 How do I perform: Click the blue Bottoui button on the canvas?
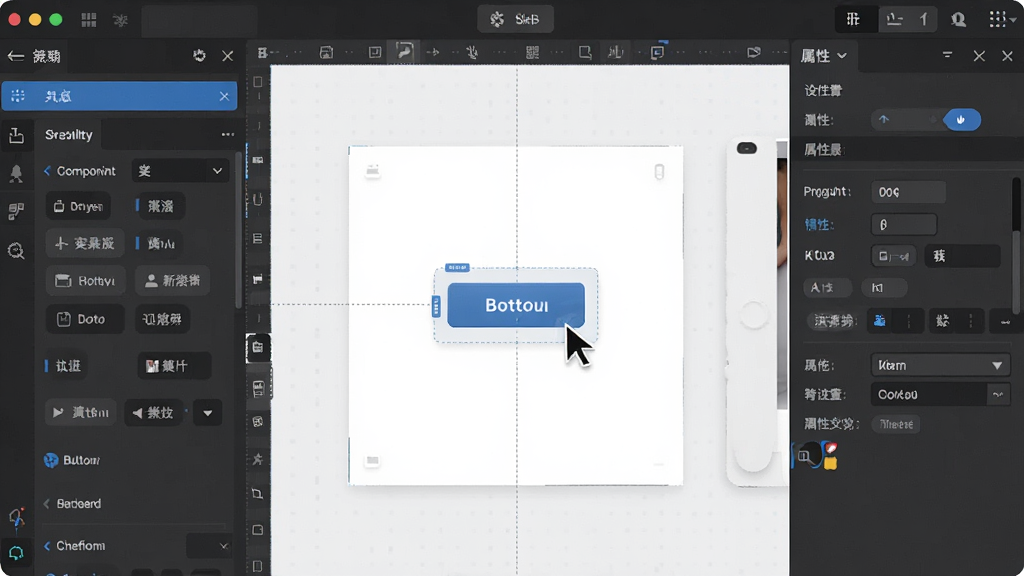point(516,305)
